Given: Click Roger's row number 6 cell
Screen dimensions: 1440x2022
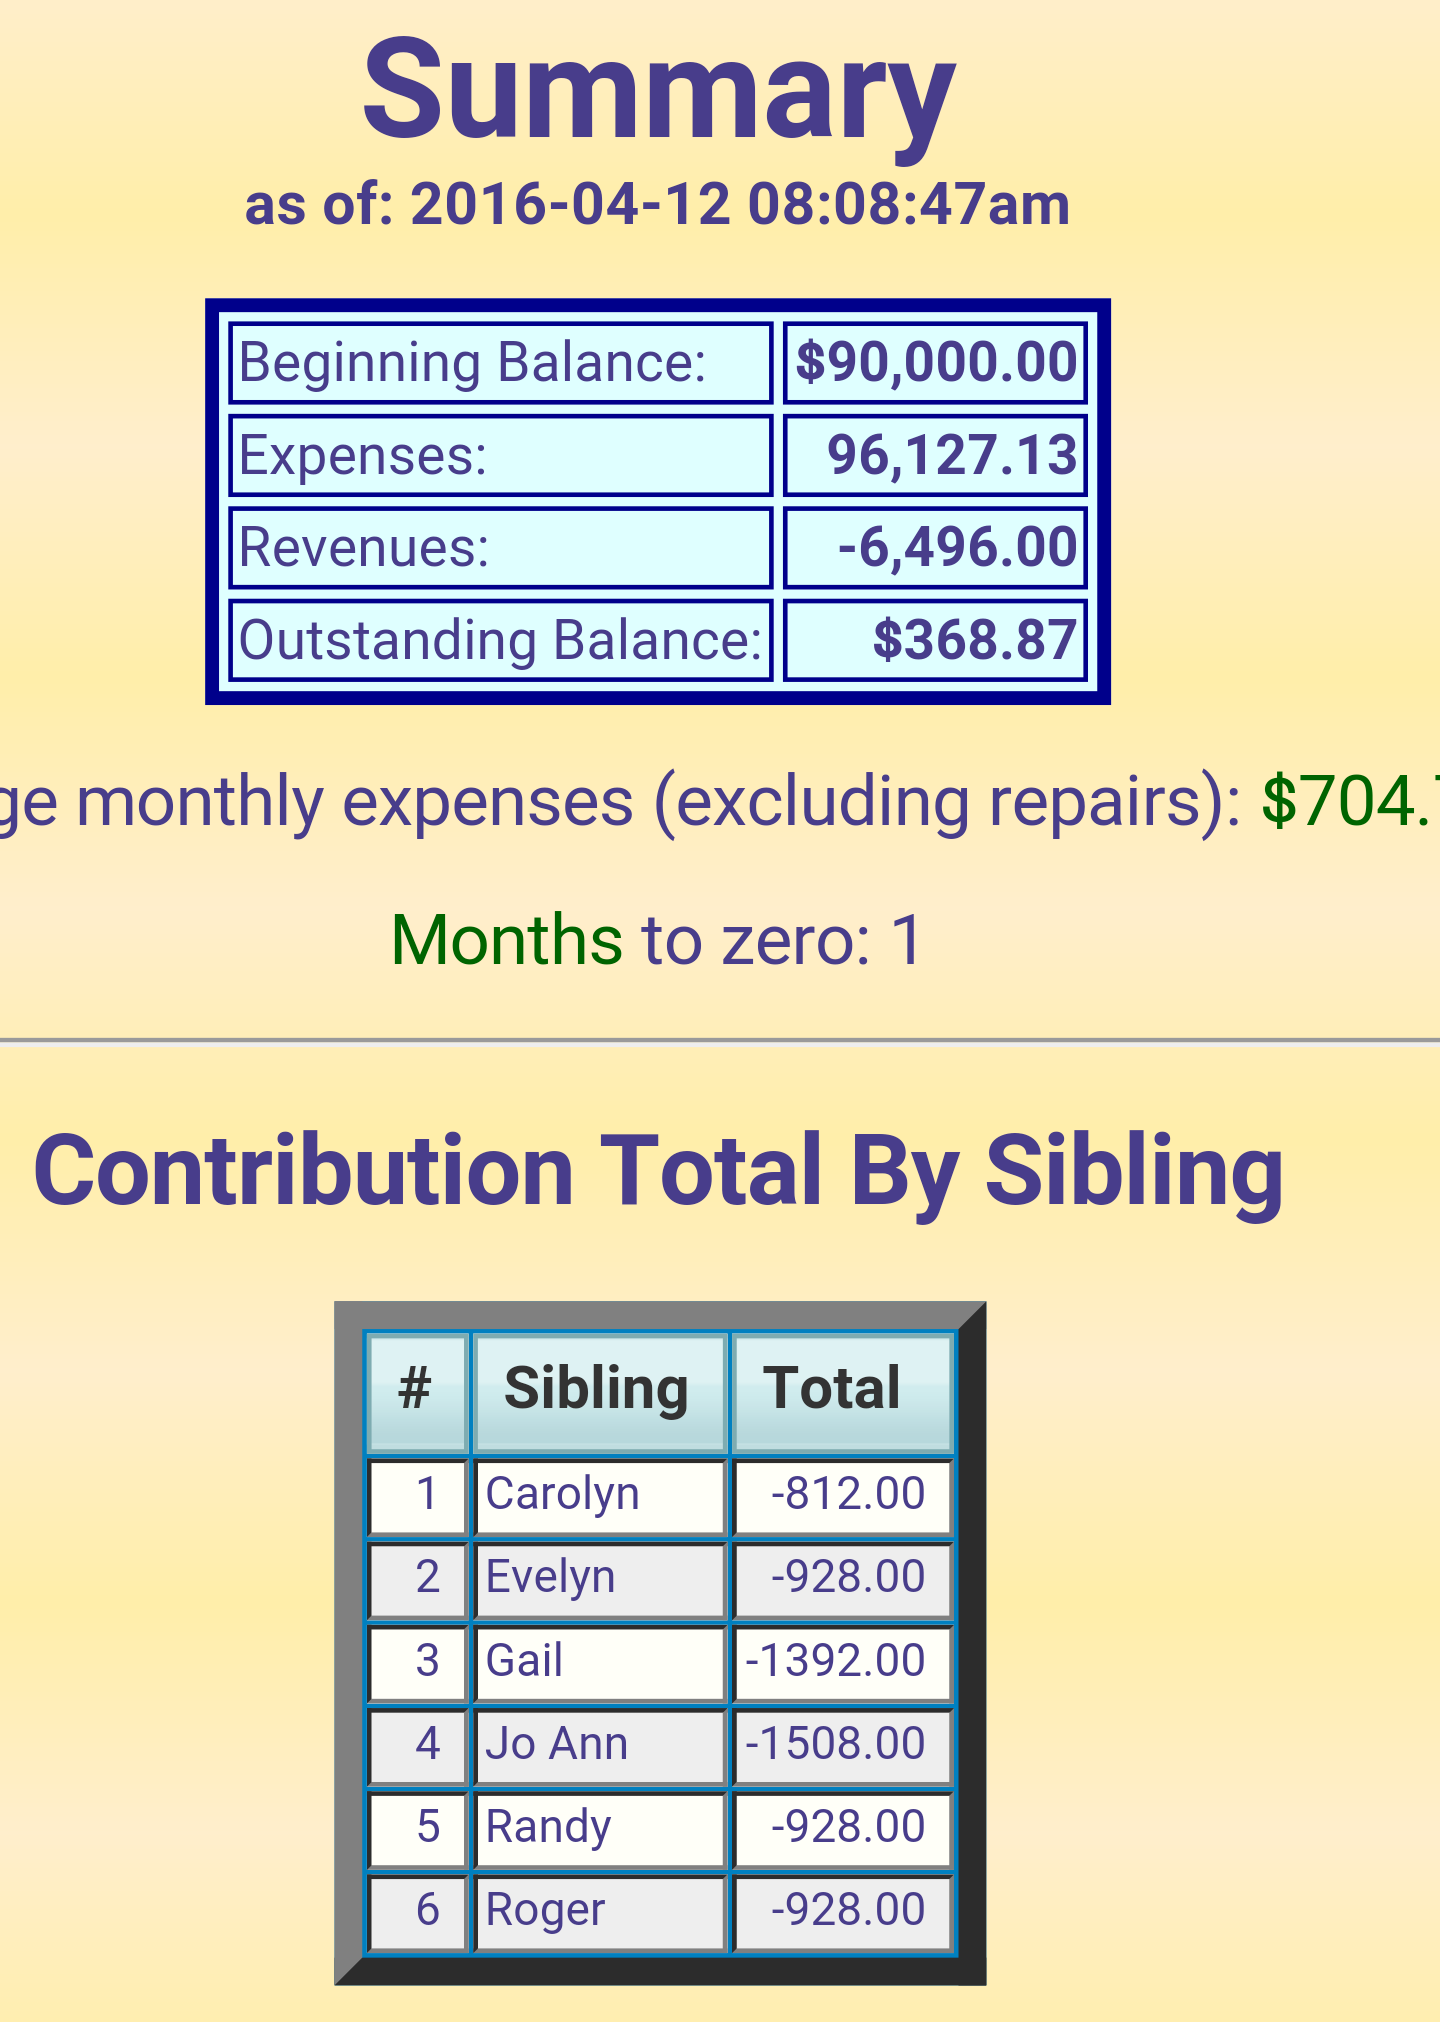Looking at the screenshot, I should 417,1912.
